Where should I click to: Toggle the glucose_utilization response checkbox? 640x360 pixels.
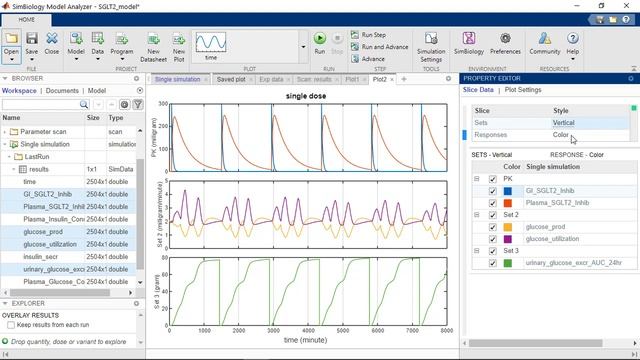[493, 239]
